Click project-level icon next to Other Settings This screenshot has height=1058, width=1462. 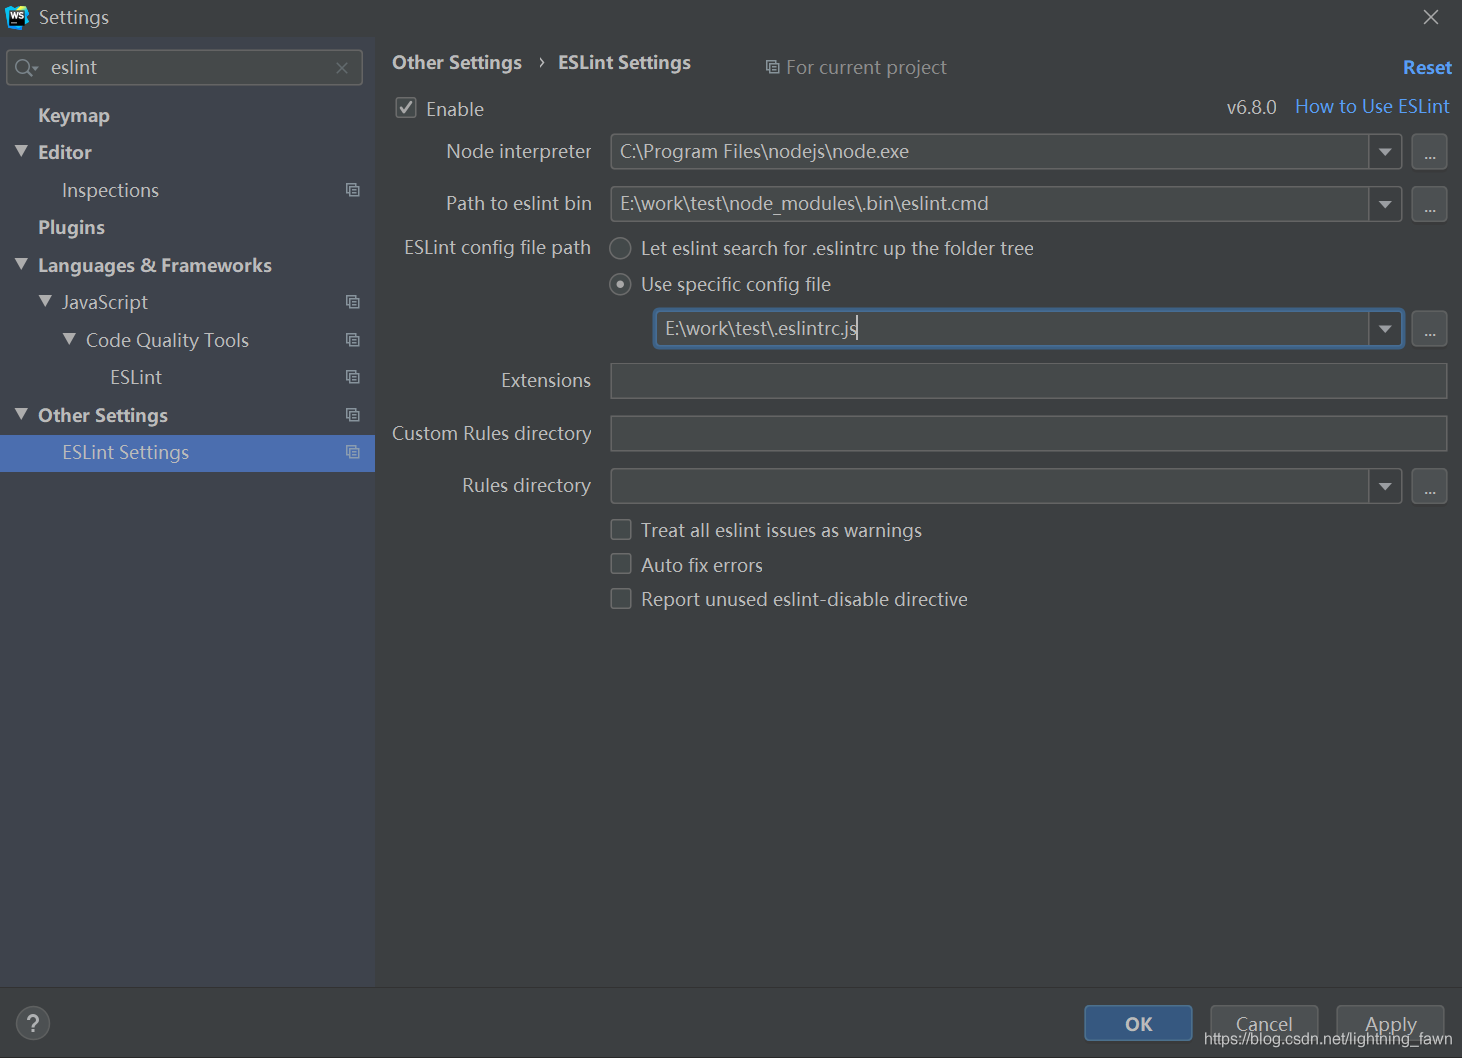tap(352, 415)
